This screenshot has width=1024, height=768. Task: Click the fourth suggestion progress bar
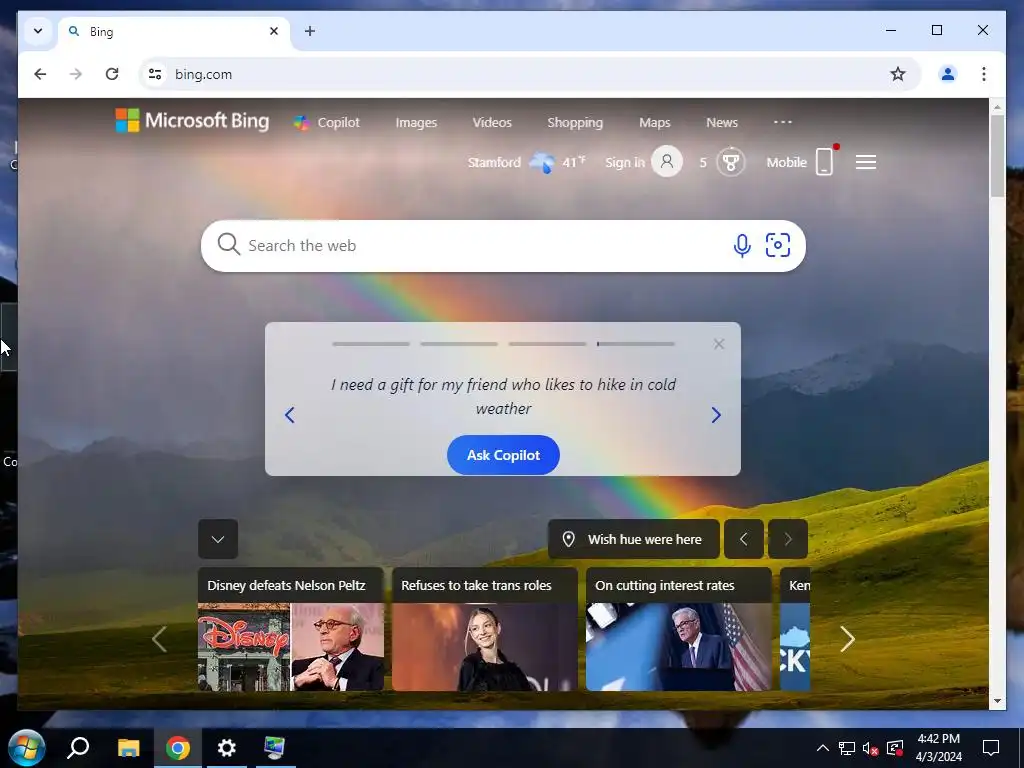click(635, 344)
